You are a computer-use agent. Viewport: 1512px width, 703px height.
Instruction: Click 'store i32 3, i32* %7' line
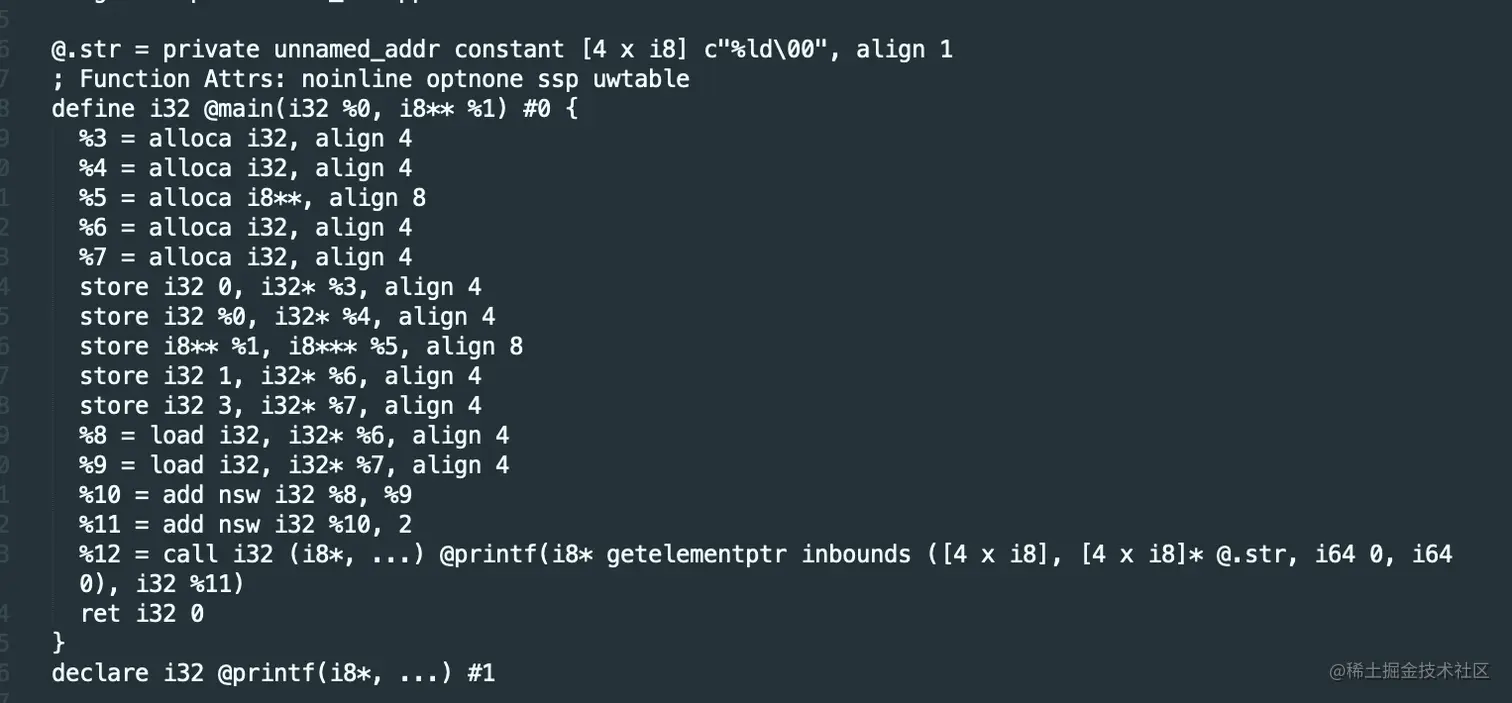281,405
